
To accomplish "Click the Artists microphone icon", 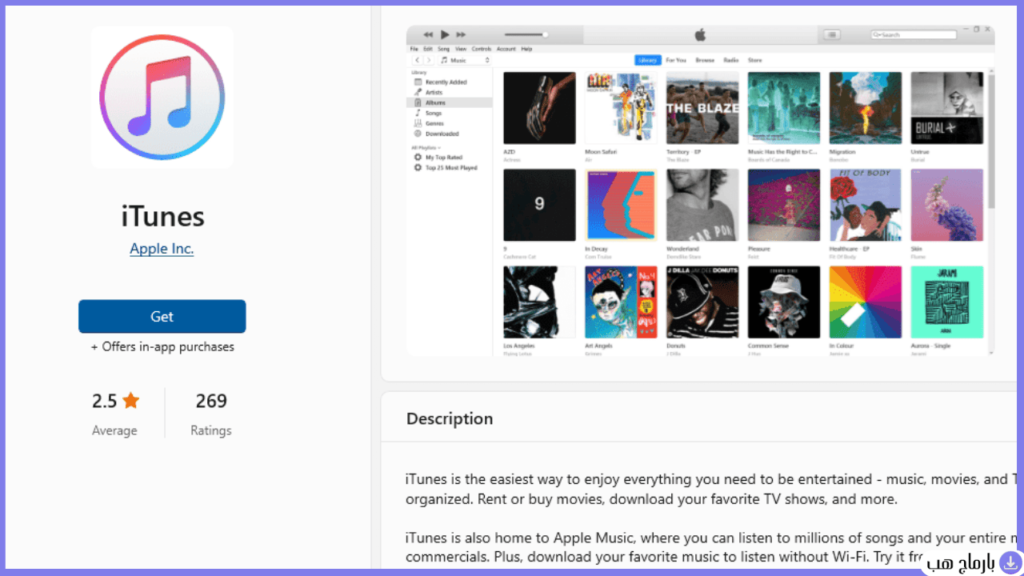I will 418,92.
